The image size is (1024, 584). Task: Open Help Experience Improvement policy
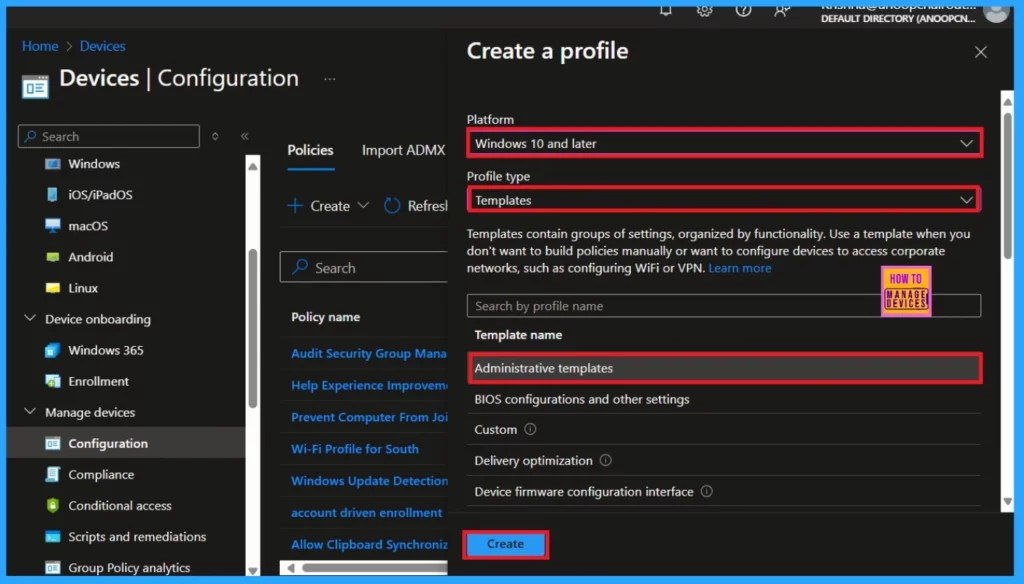(x=369, y=385)
